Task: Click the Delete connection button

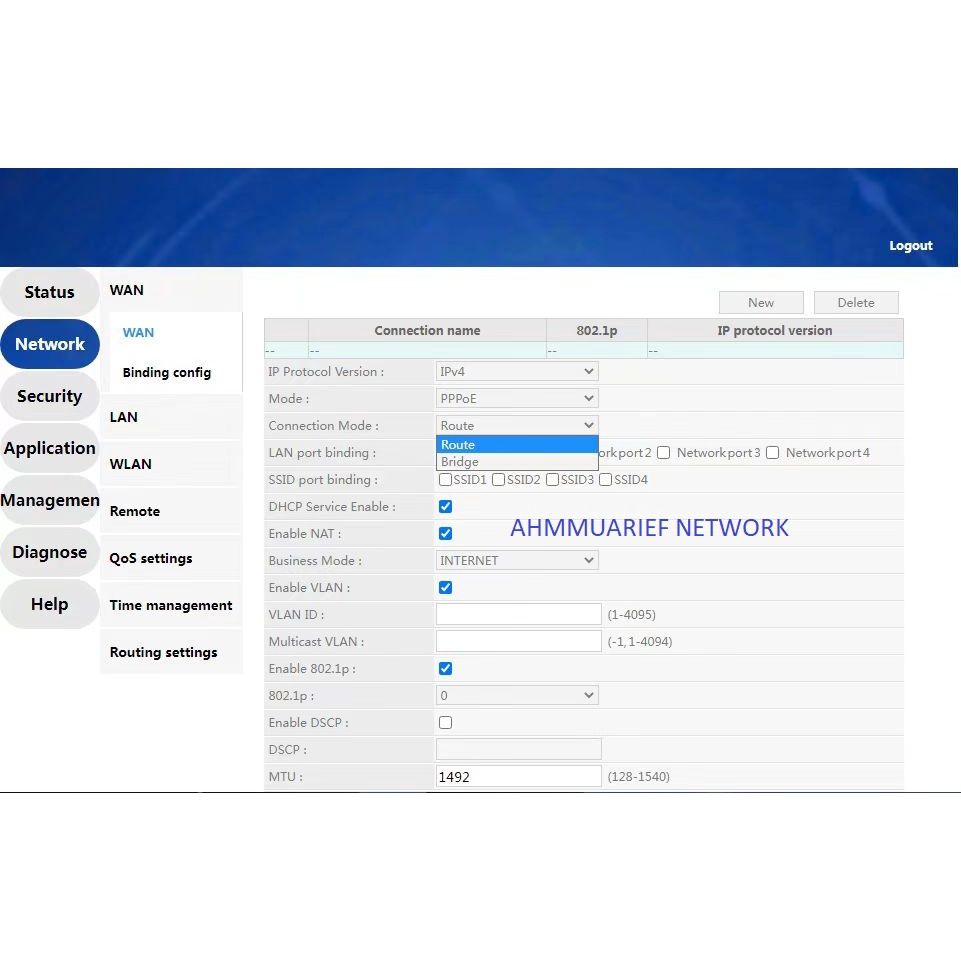Action: point(855,303)
